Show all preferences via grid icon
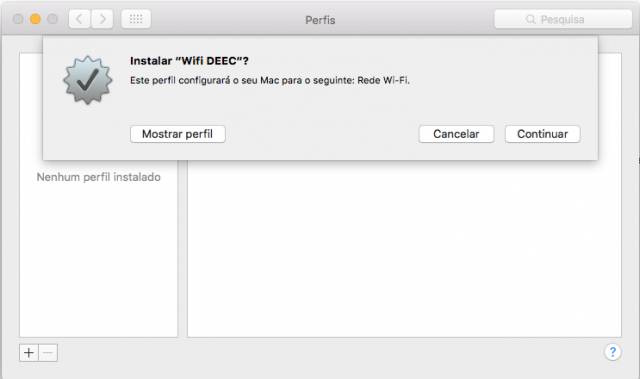The width and height of the screenshot is (640, 379). click(136, 19)
